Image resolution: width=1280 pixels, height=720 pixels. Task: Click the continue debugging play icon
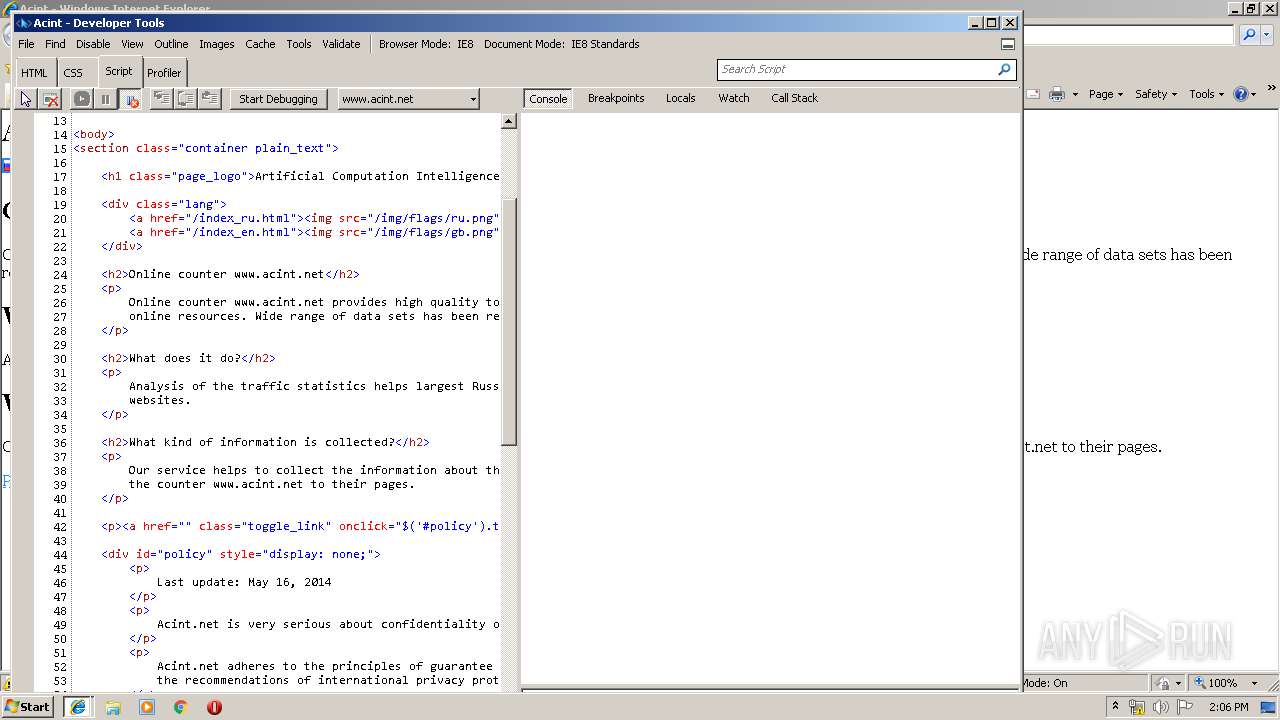82,99
